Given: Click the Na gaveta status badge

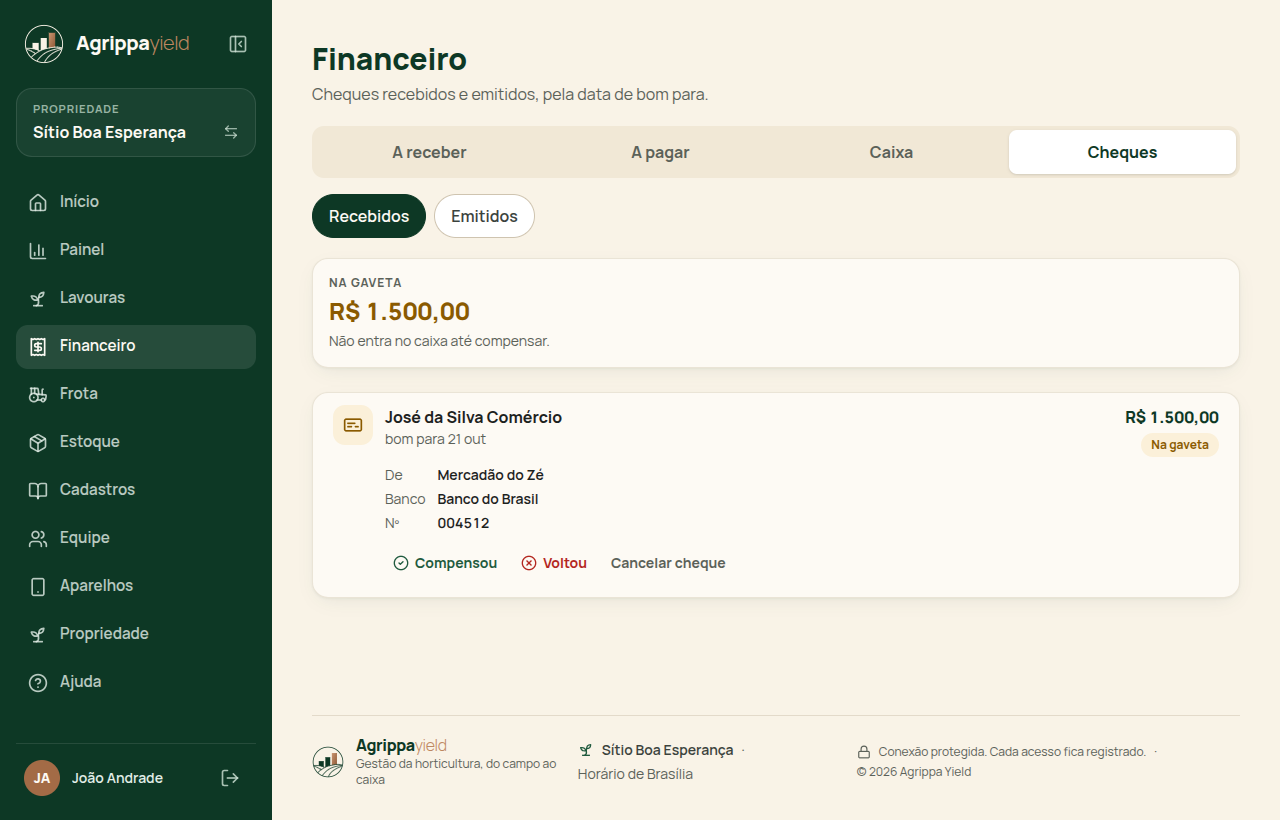Looking at the screenshot, I should click(1180, 445).
